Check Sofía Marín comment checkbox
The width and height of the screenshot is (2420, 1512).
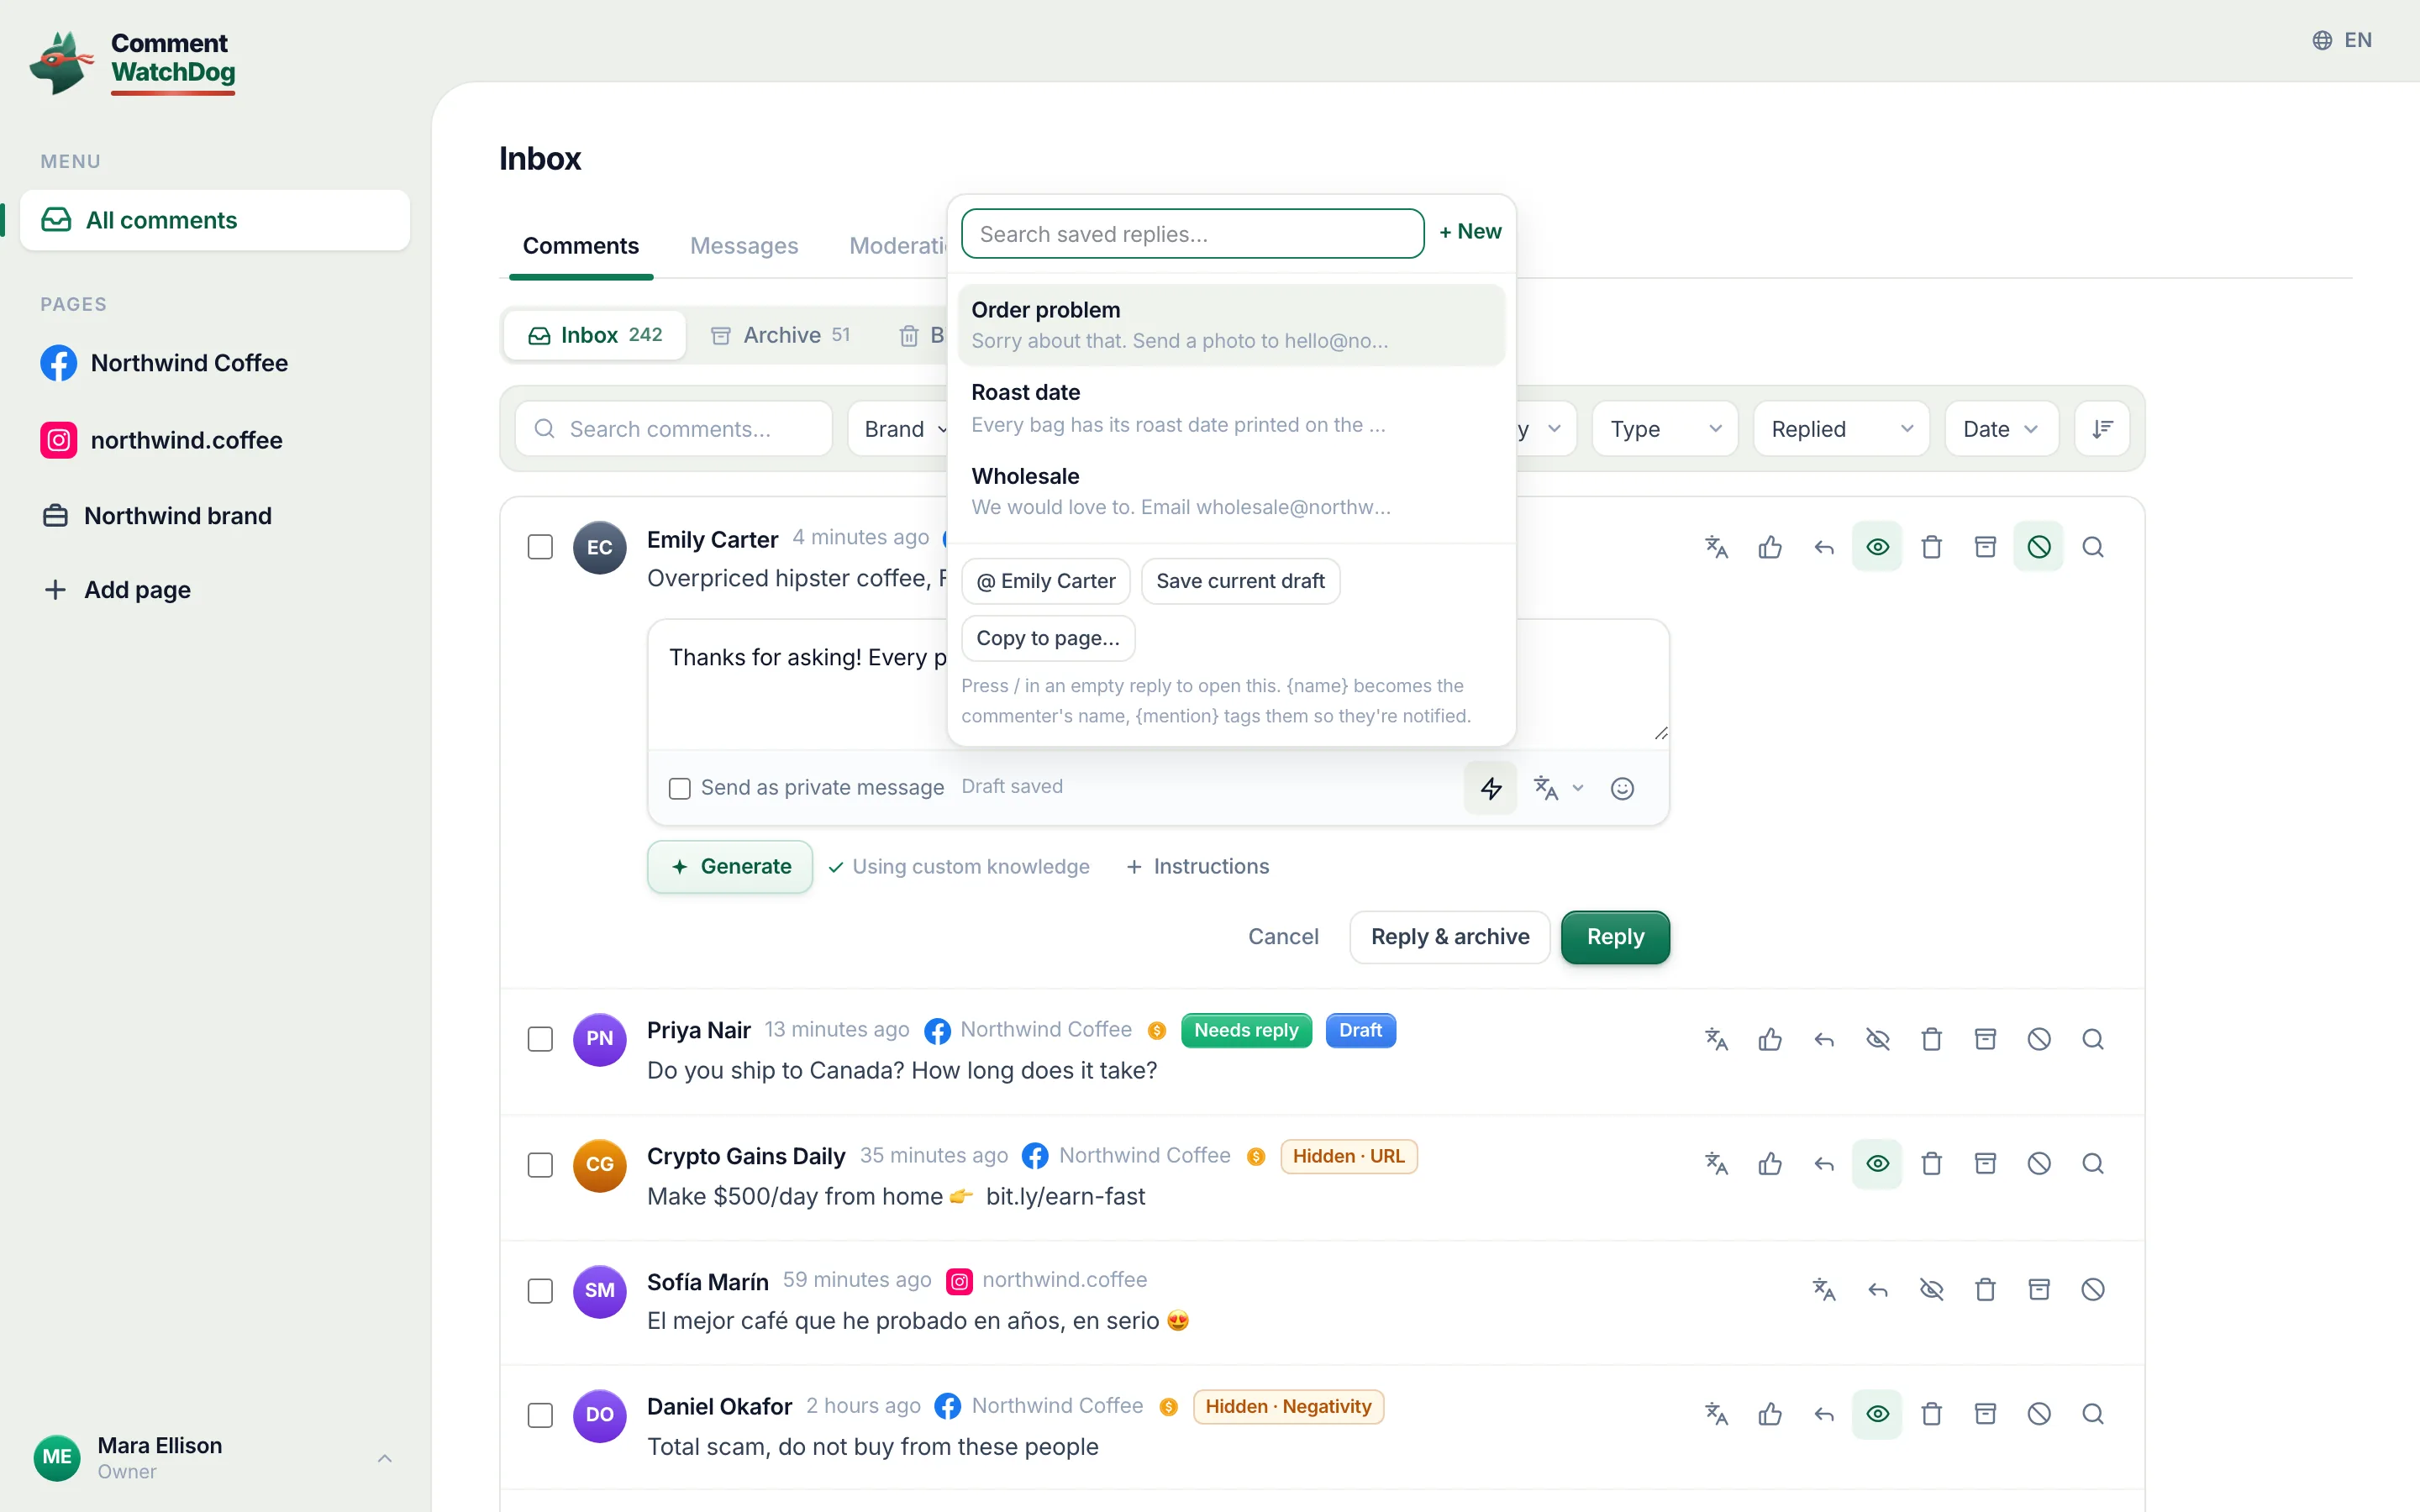(x=540, y=1291)
